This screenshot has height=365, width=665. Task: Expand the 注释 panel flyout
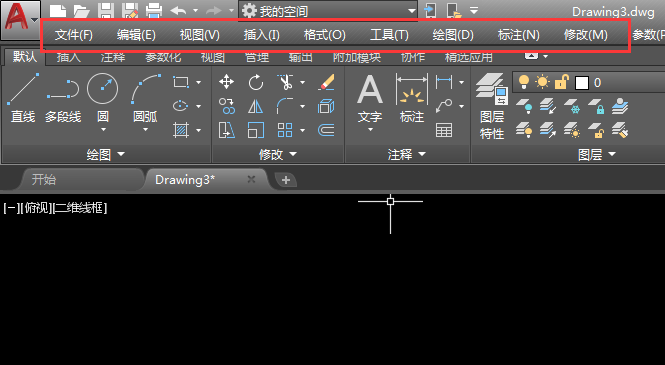coord(406,154)
